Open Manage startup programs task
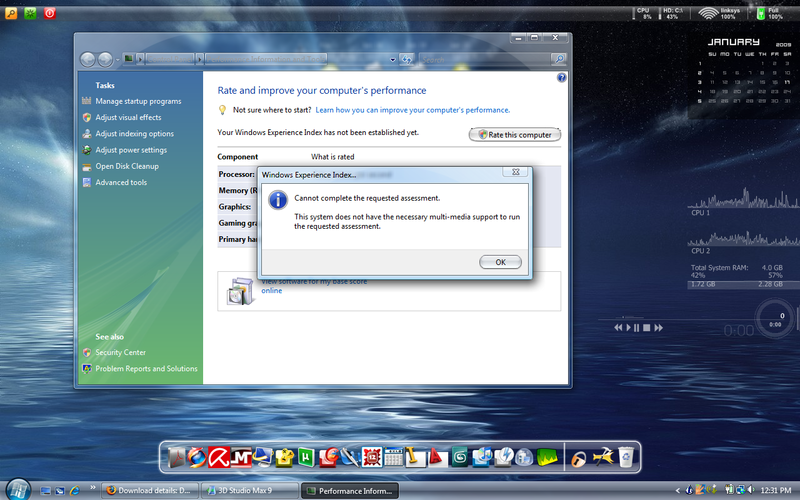800x500 pixels. pyautogui.click(x=138, y=101)
